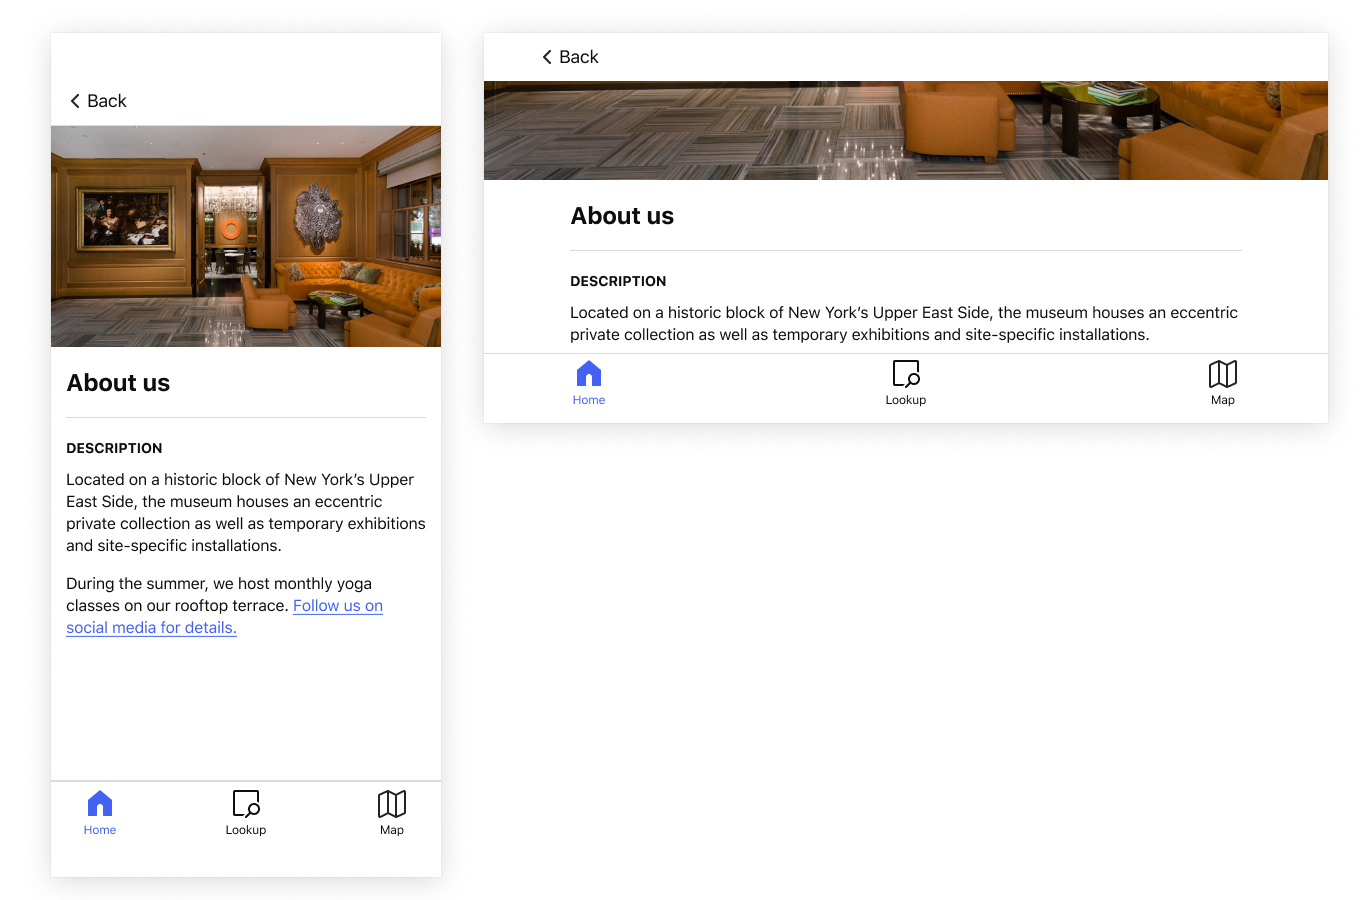Viewport: 1365px width, 900px height.
Task: Select the Lookup tab label in portrait mockup
Action: [246, 830]
